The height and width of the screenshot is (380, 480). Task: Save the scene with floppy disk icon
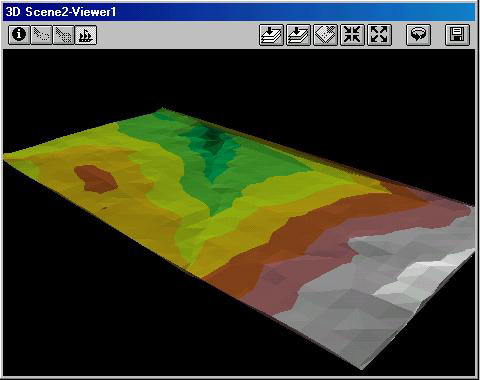click(x=457, y=35)
